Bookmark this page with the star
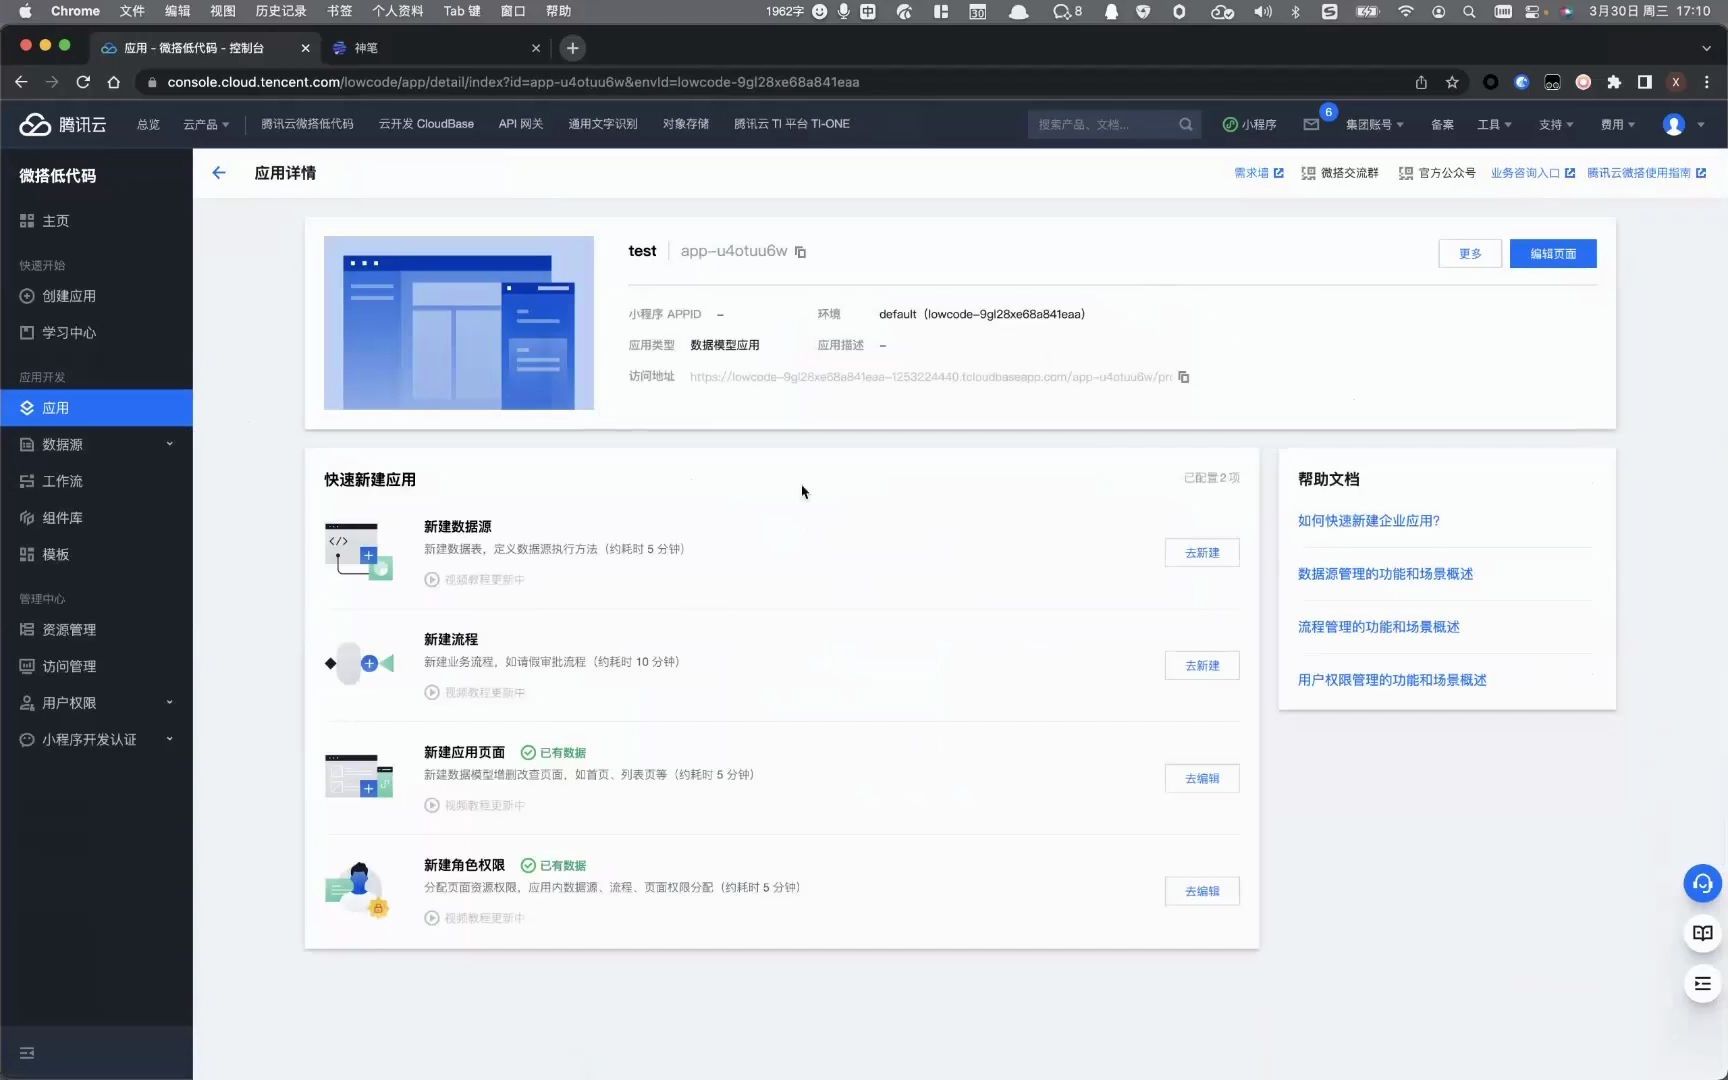This screenshot has width=1728, height=1080. click(x=1452, y=82)
